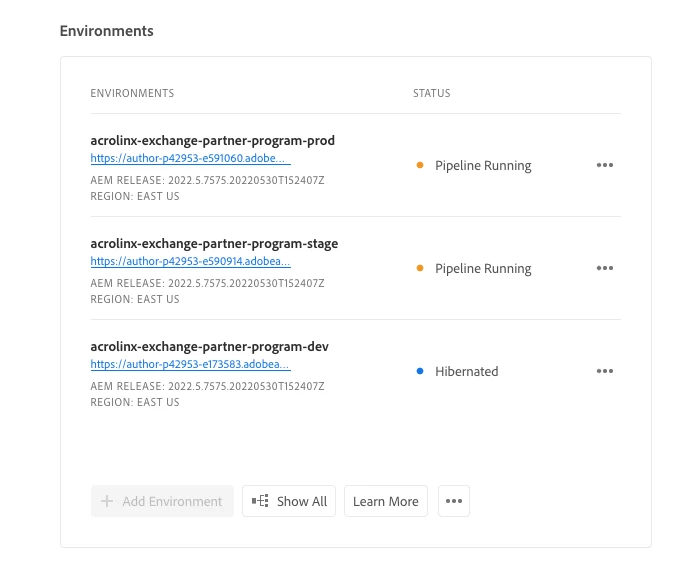Image resolution: width=673 pixels, height=570 pixels.
Task: Click the ENVIRONMENTS column header
Action: point(132,94)
